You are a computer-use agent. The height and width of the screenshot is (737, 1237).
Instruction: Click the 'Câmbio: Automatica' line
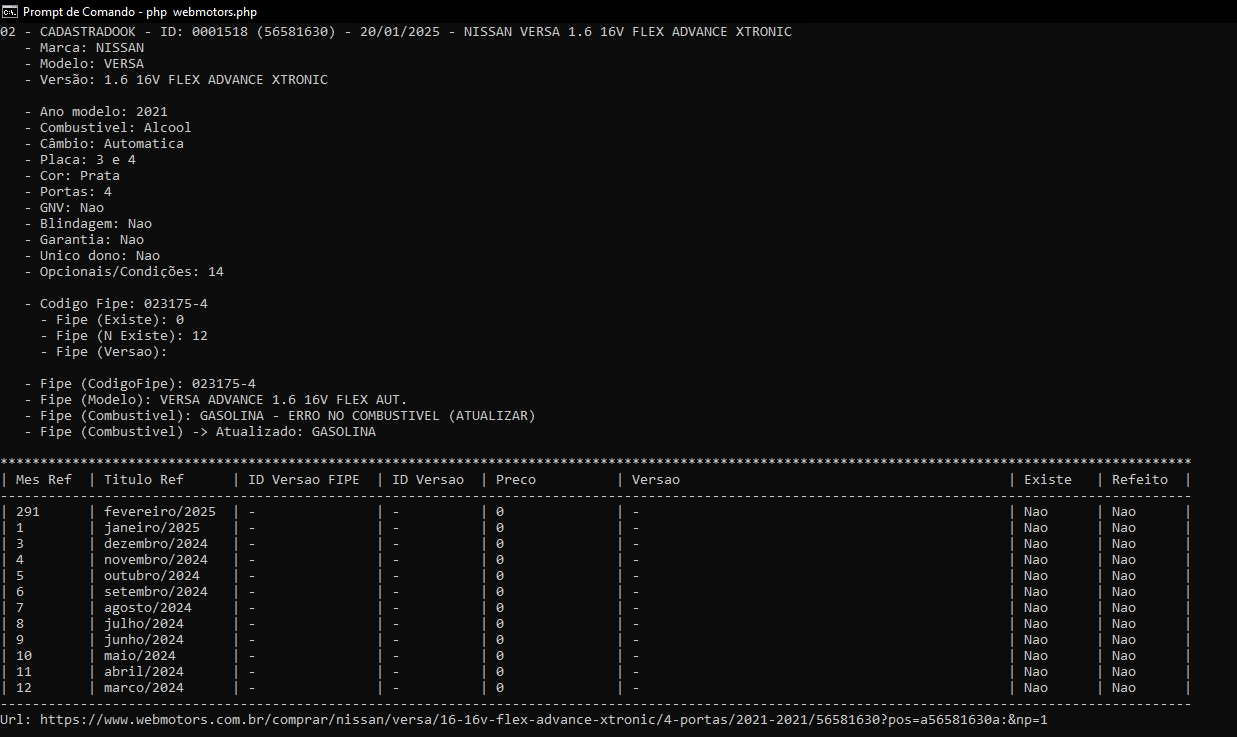pyautogui.click(x=104, y=144)
